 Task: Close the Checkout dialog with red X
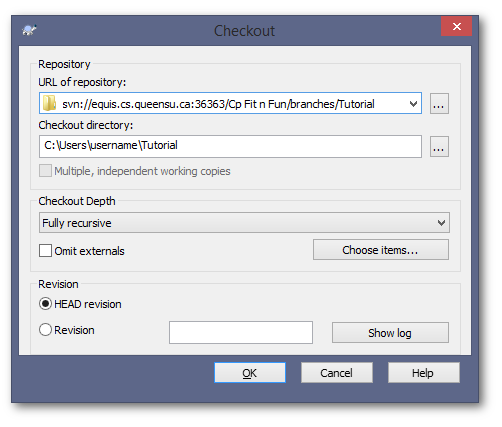[456, 26]
